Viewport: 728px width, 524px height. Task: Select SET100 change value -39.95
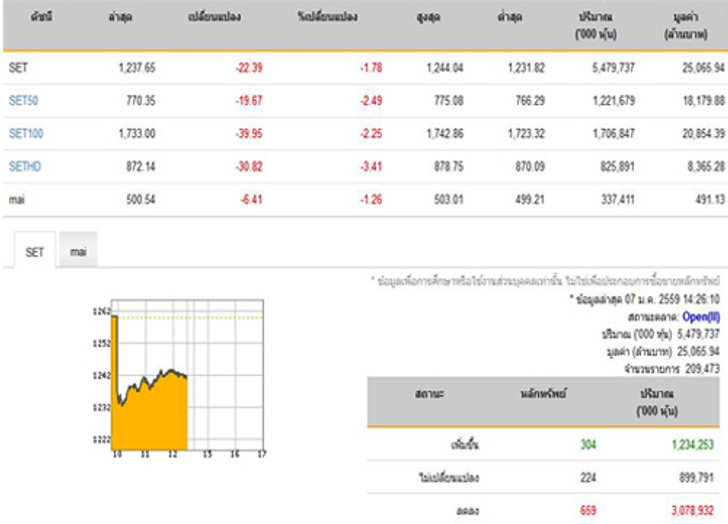249,133
